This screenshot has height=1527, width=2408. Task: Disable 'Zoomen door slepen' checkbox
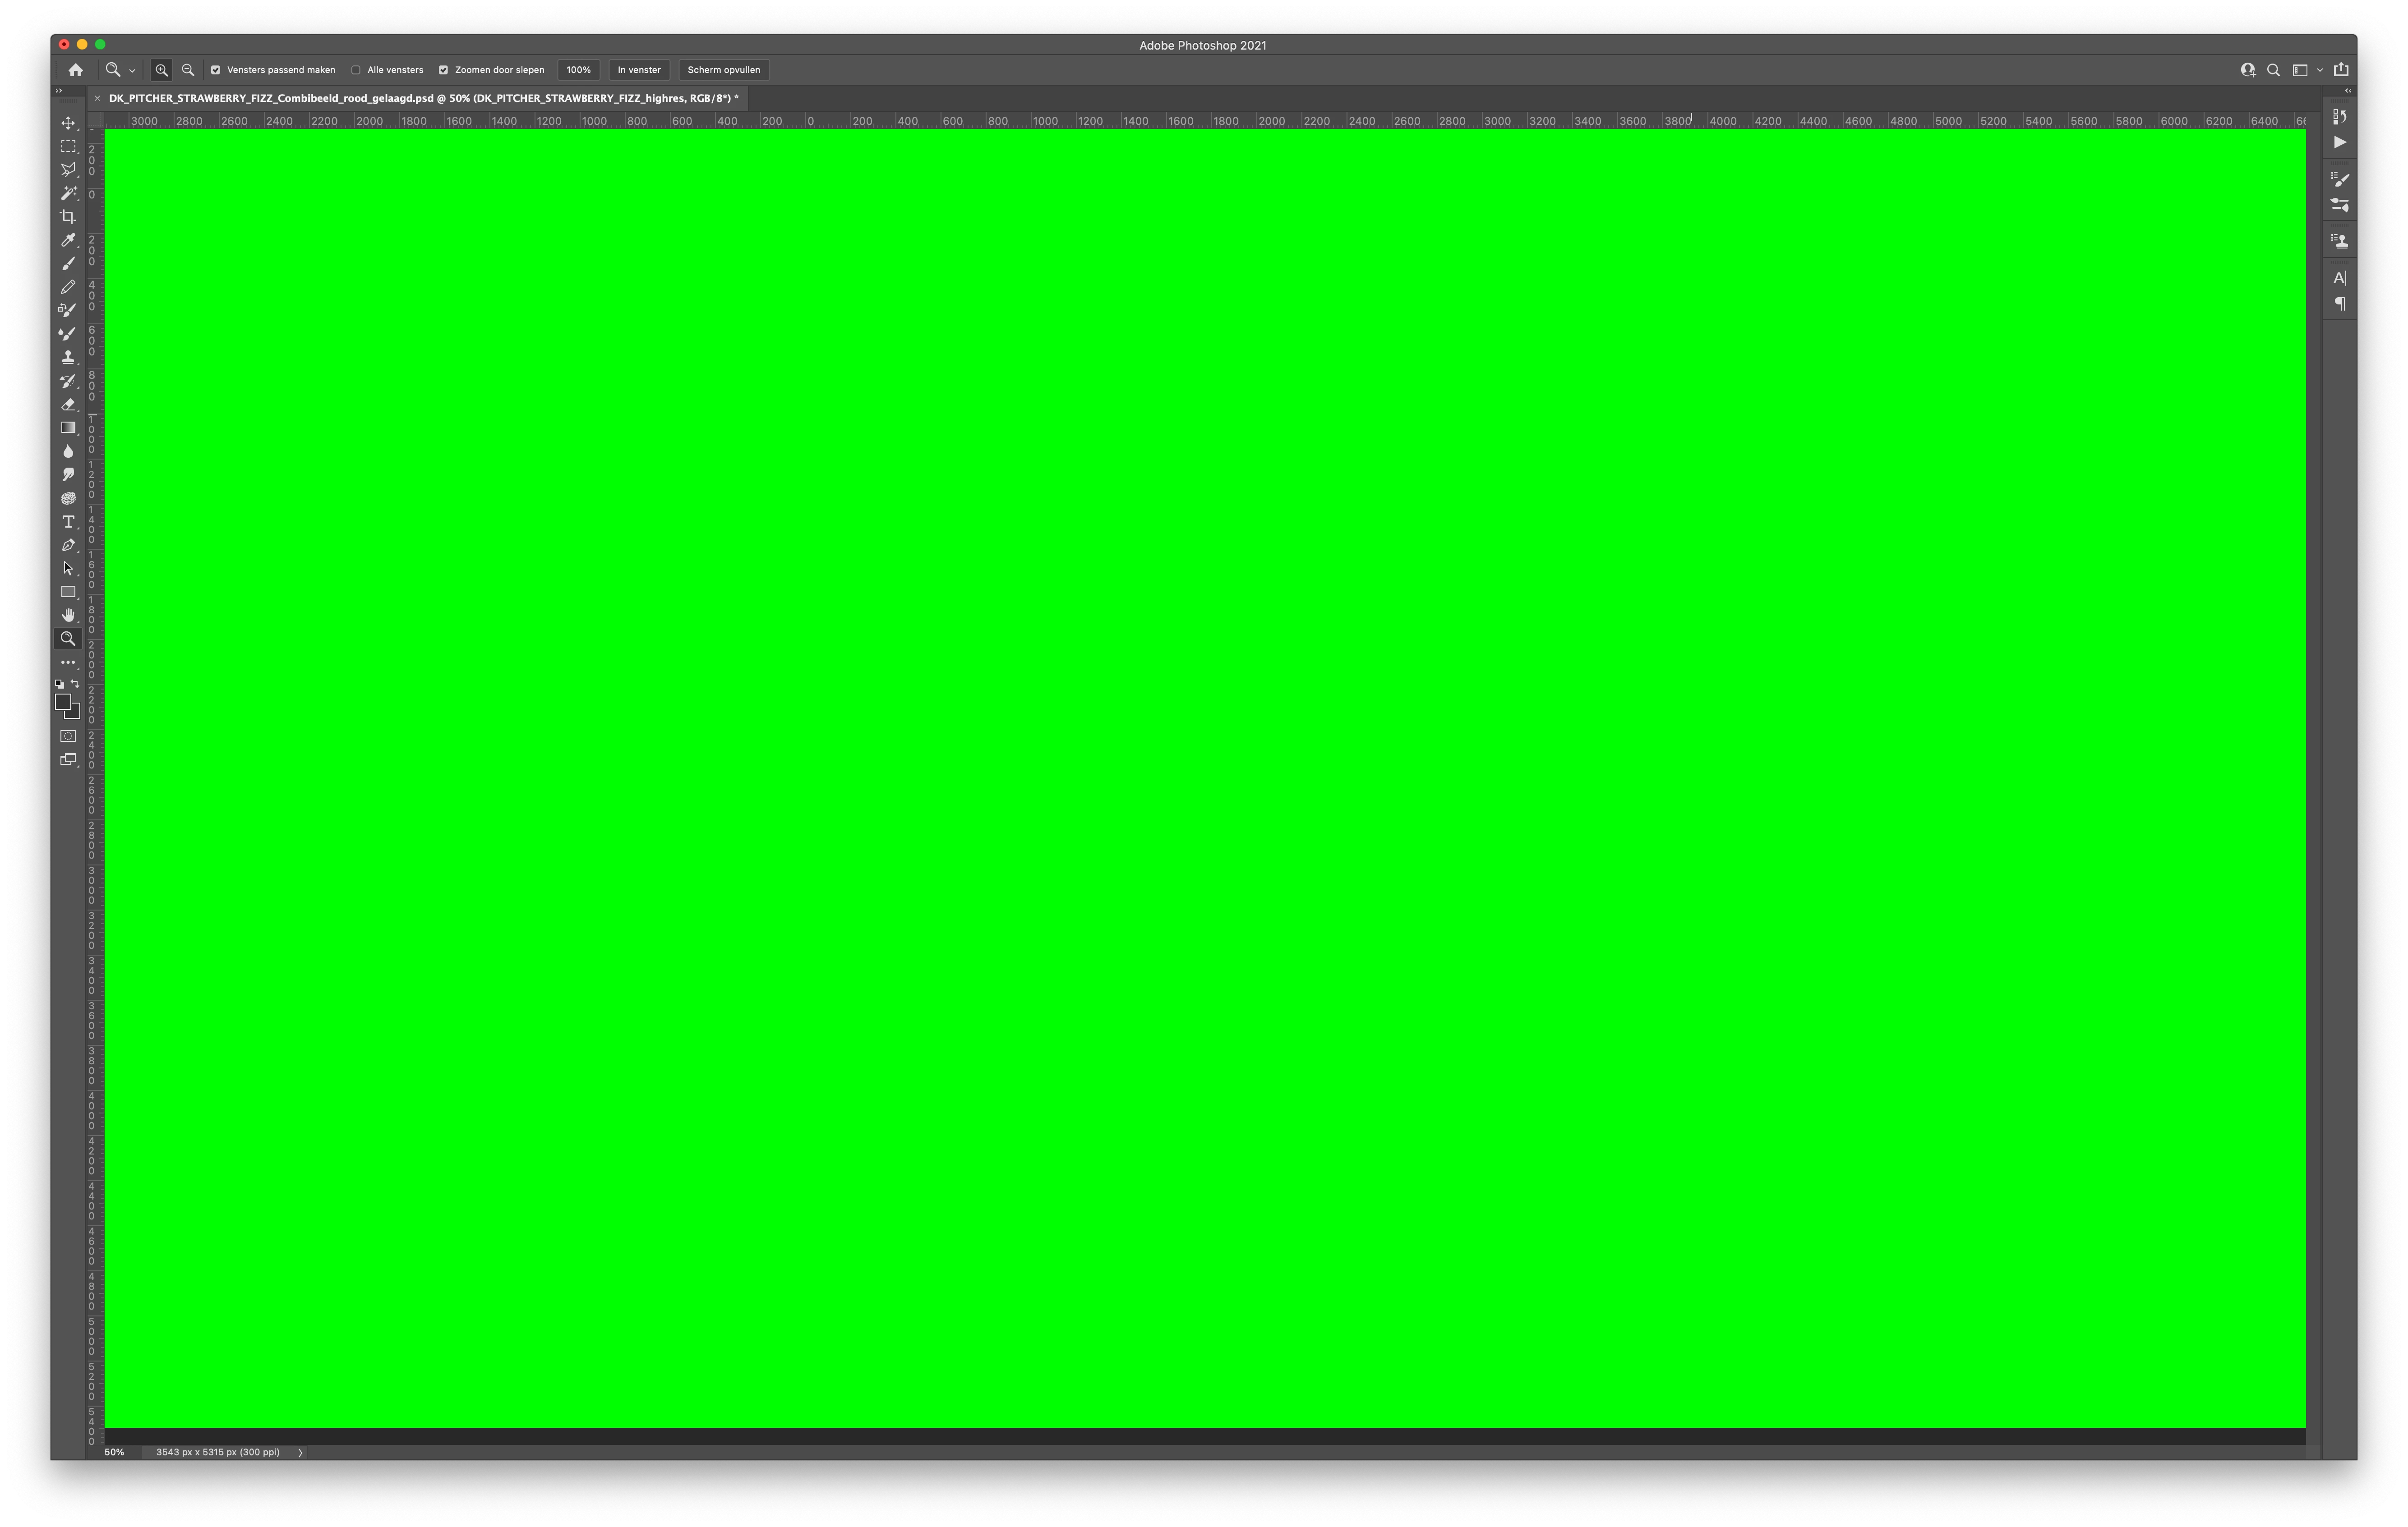click(443, 70)
